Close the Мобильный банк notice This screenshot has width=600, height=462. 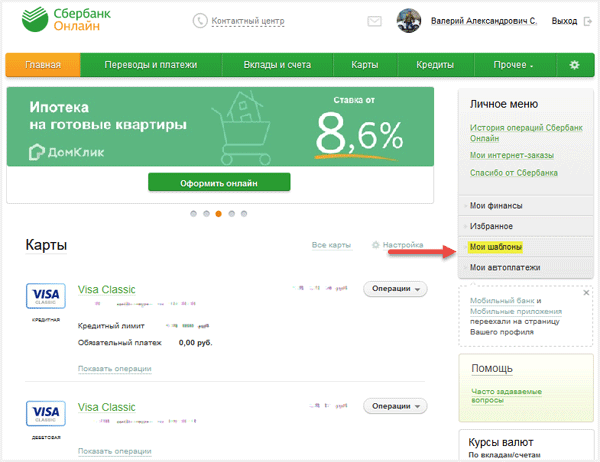(586, 293)
